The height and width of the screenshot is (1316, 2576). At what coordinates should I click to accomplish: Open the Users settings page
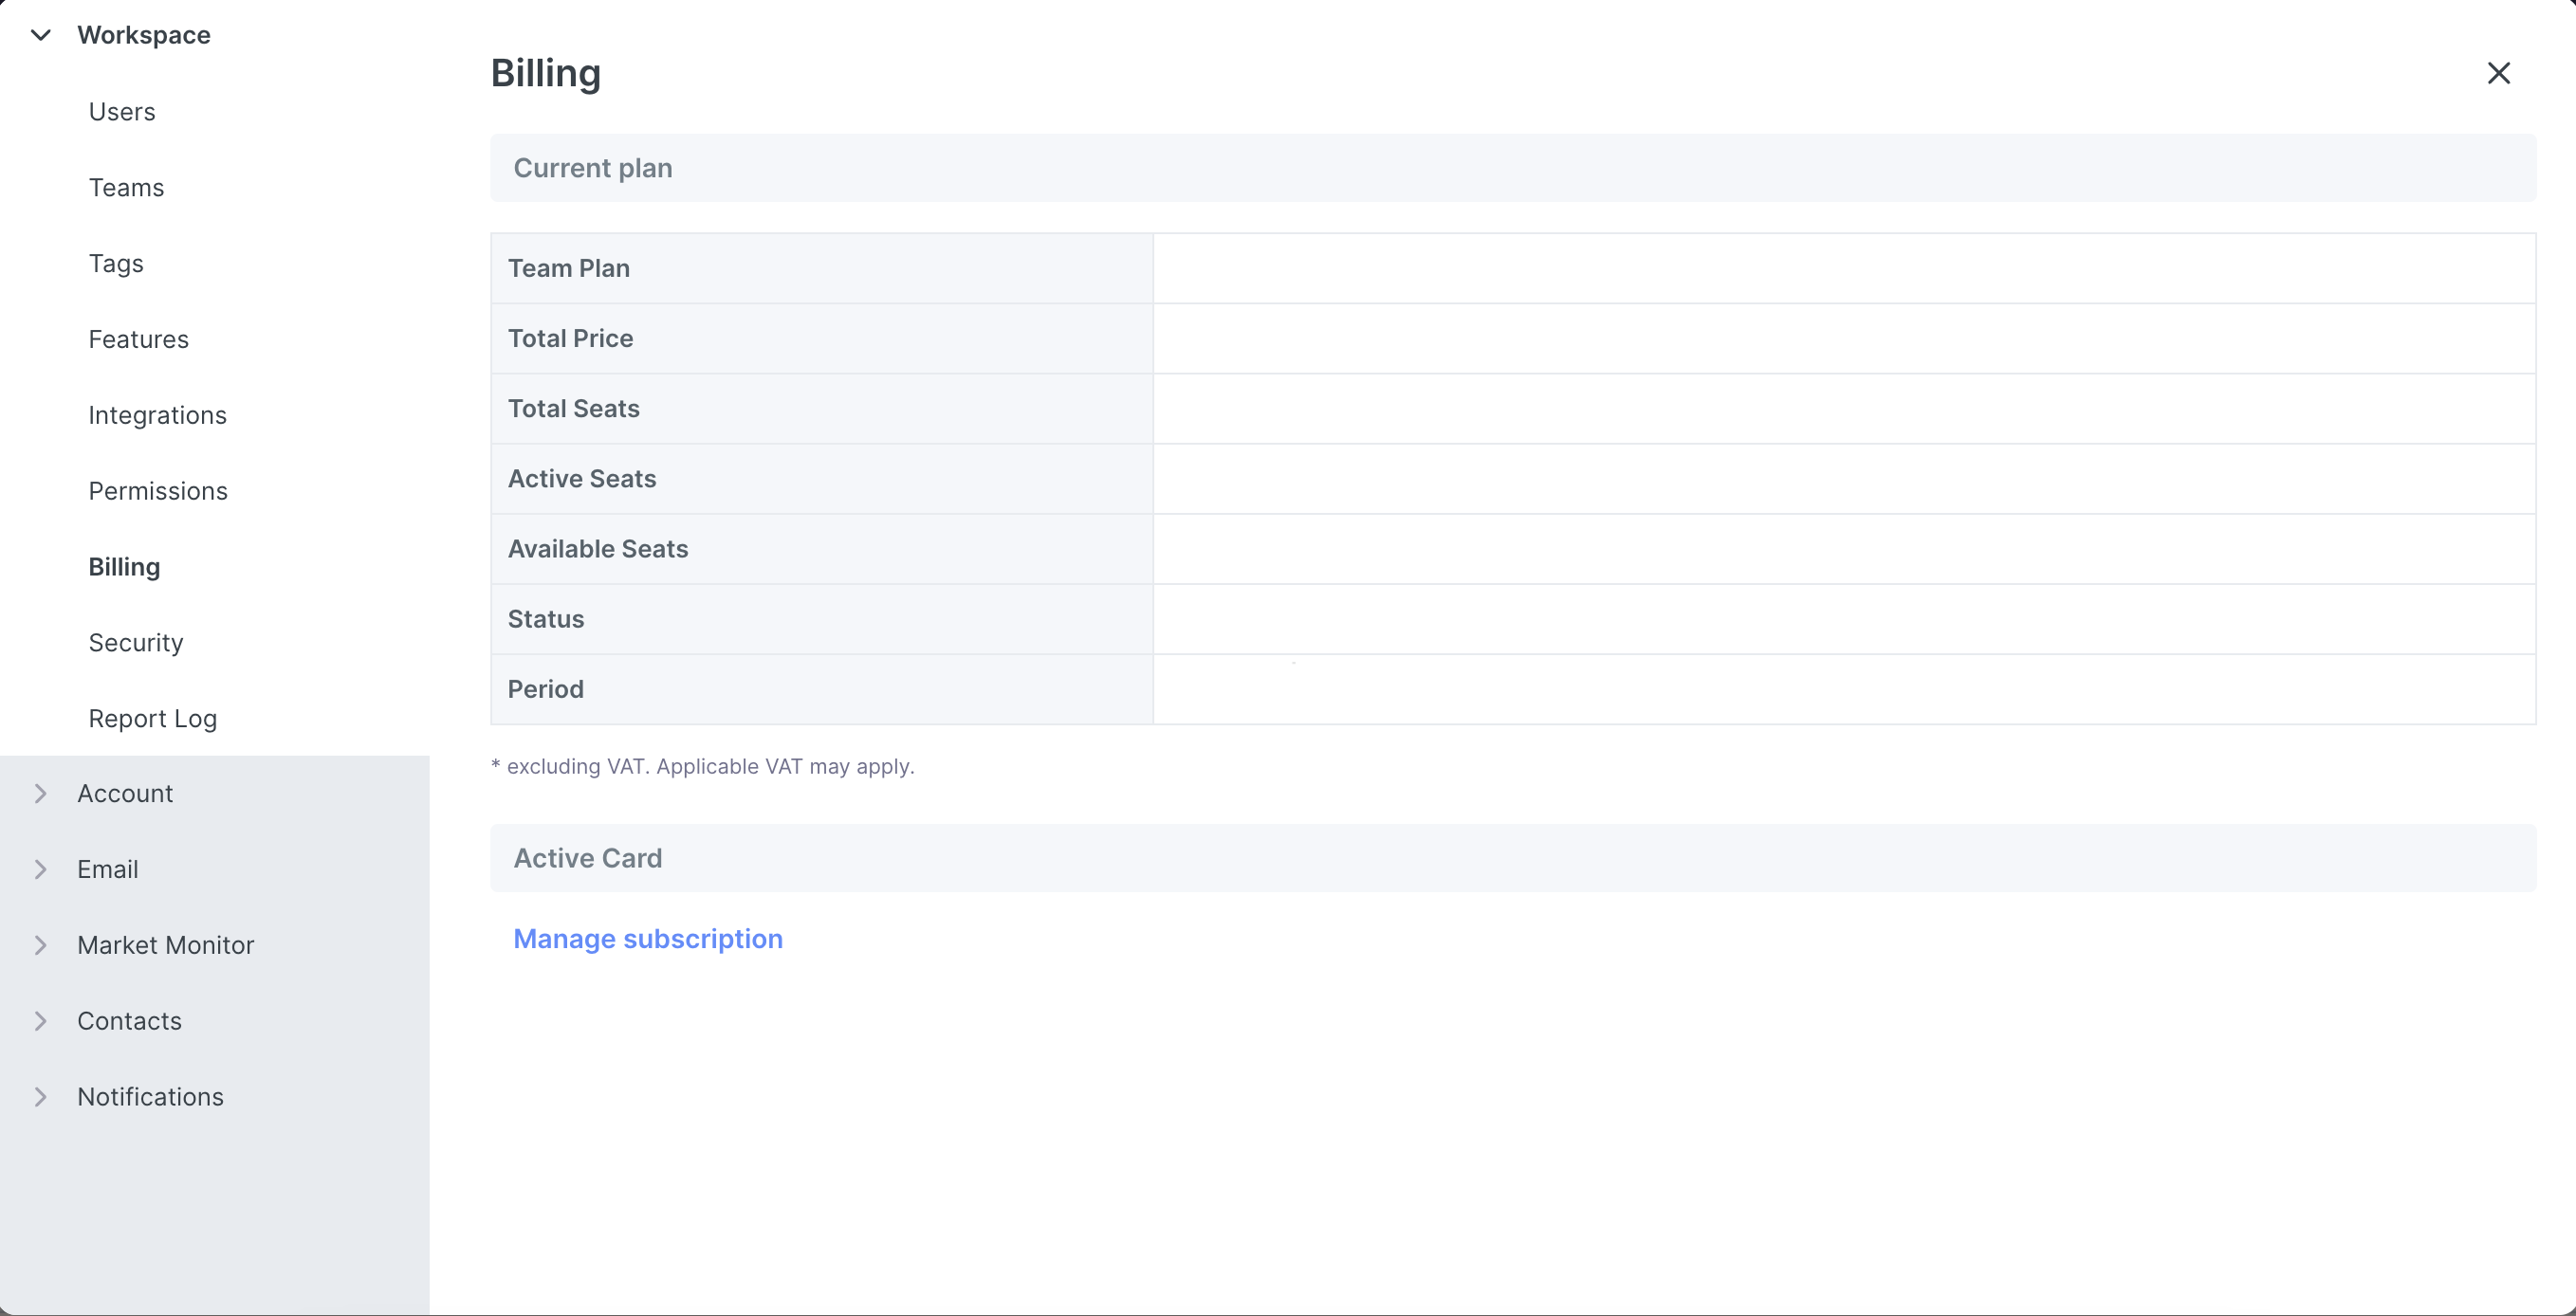click(122, 112)
